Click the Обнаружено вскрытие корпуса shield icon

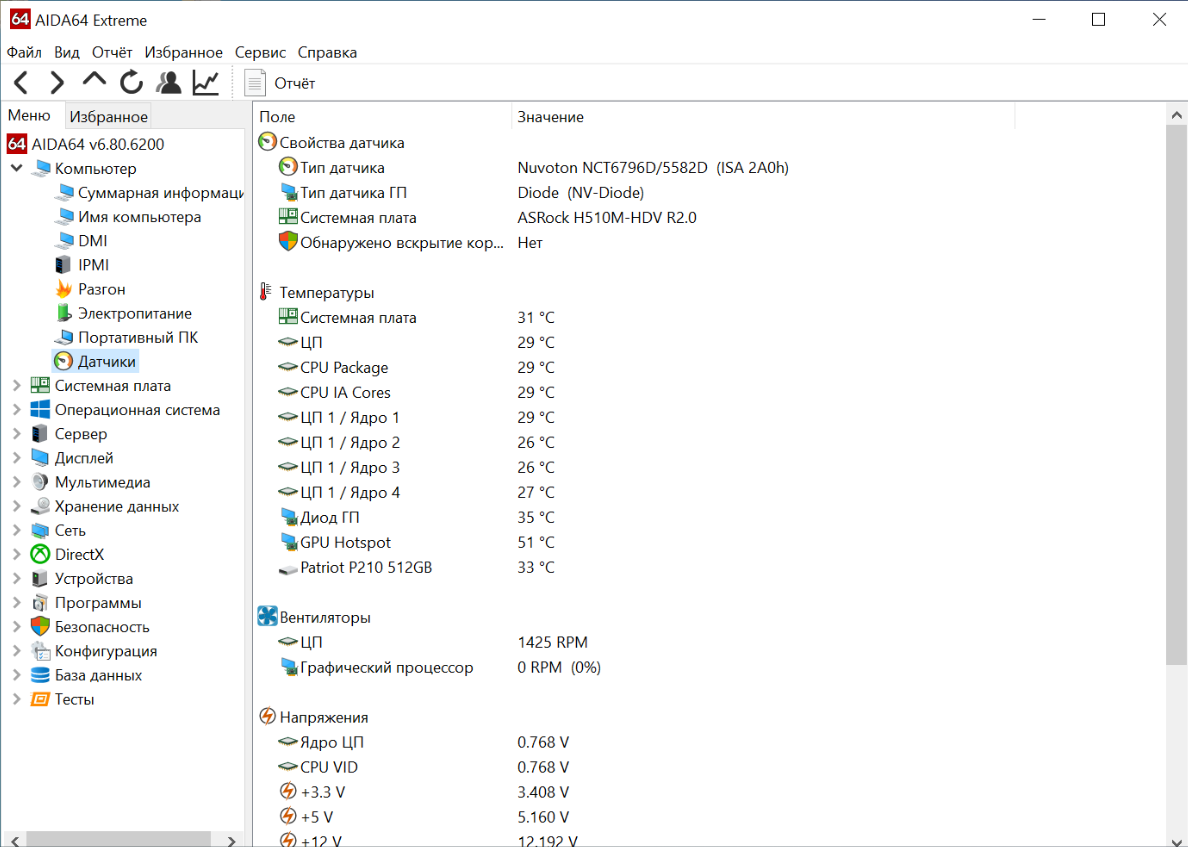pyautogui.click(x=288, y=242)
